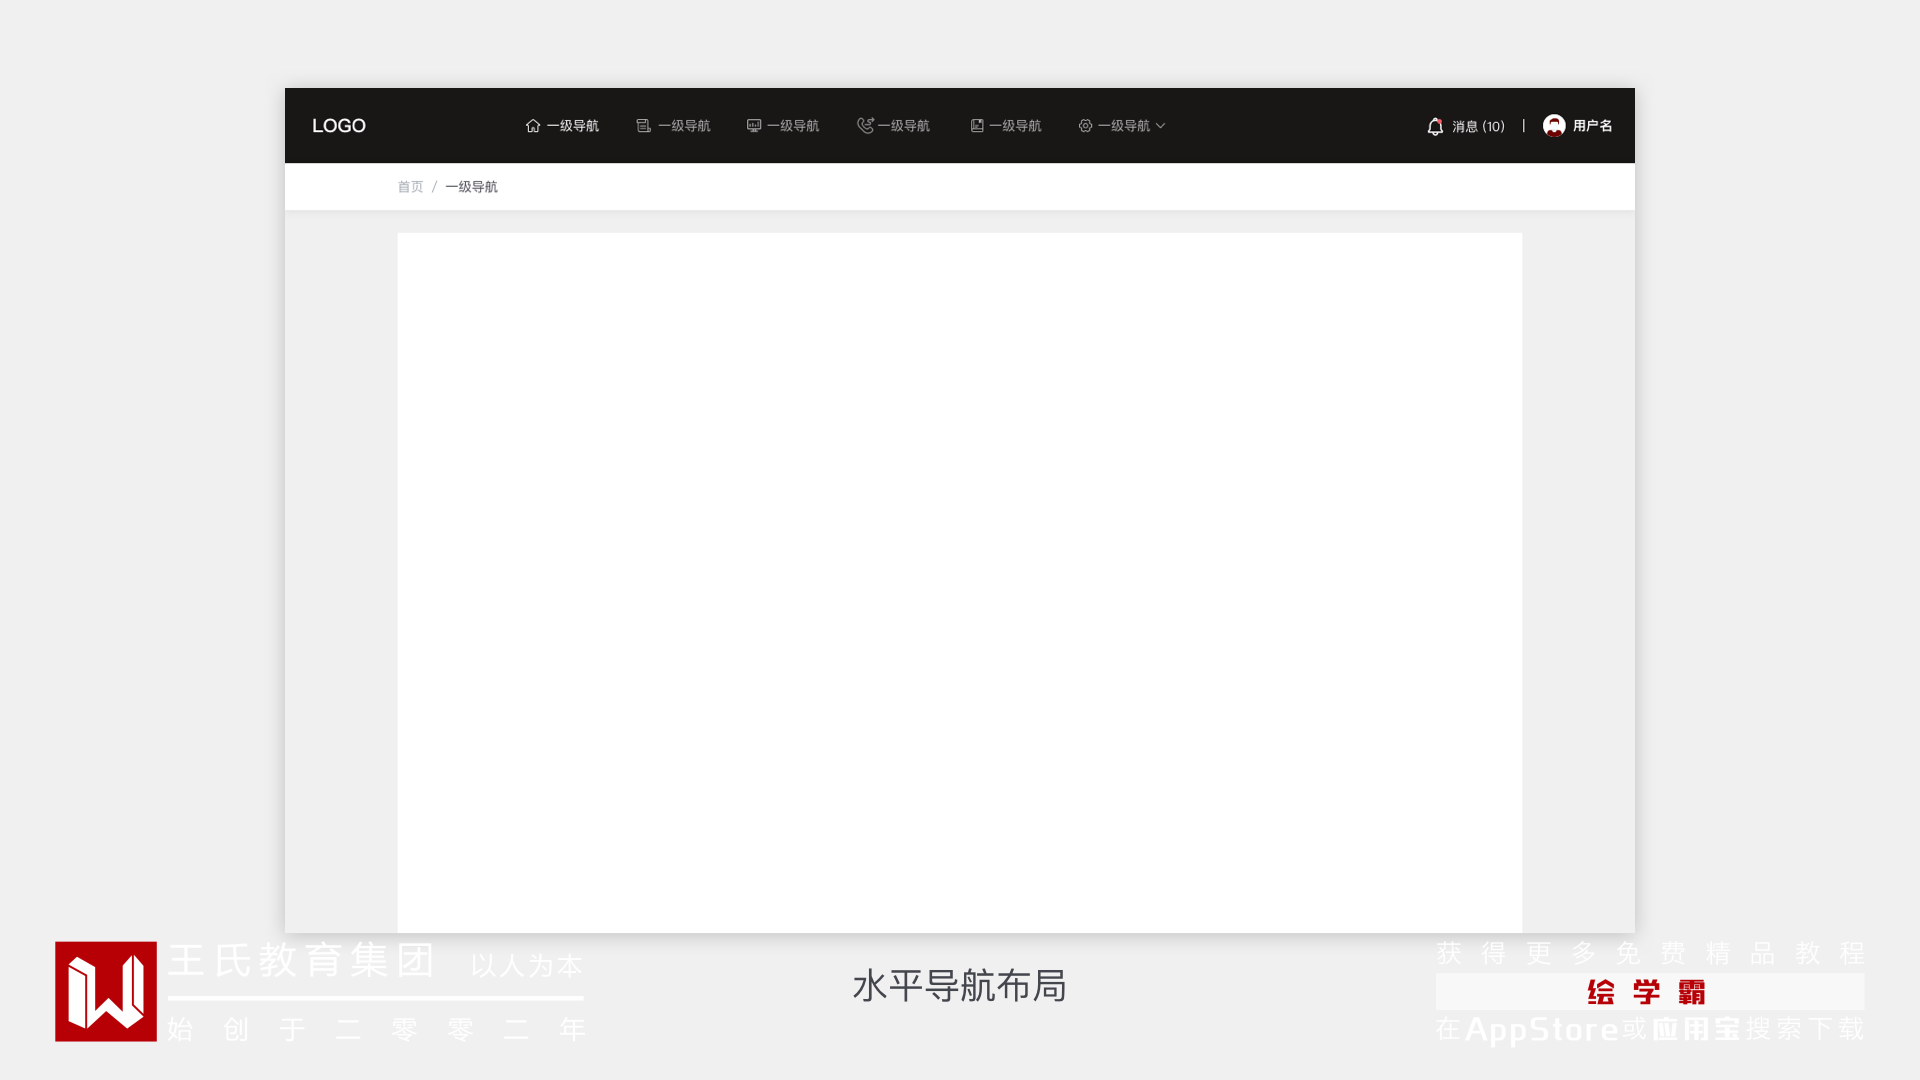Open notifications via the bell icon

click(x=1435, y=127)
